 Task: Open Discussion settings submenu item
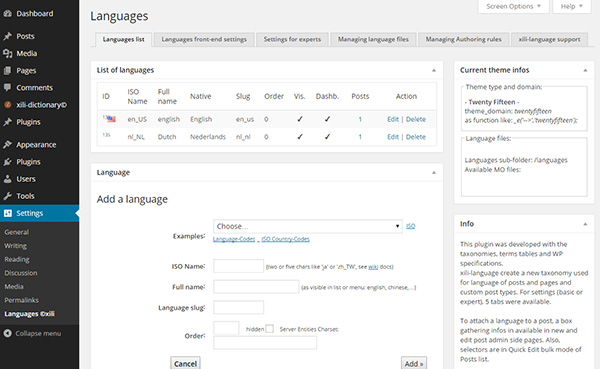pyautogui.click(x=21, y=273)
